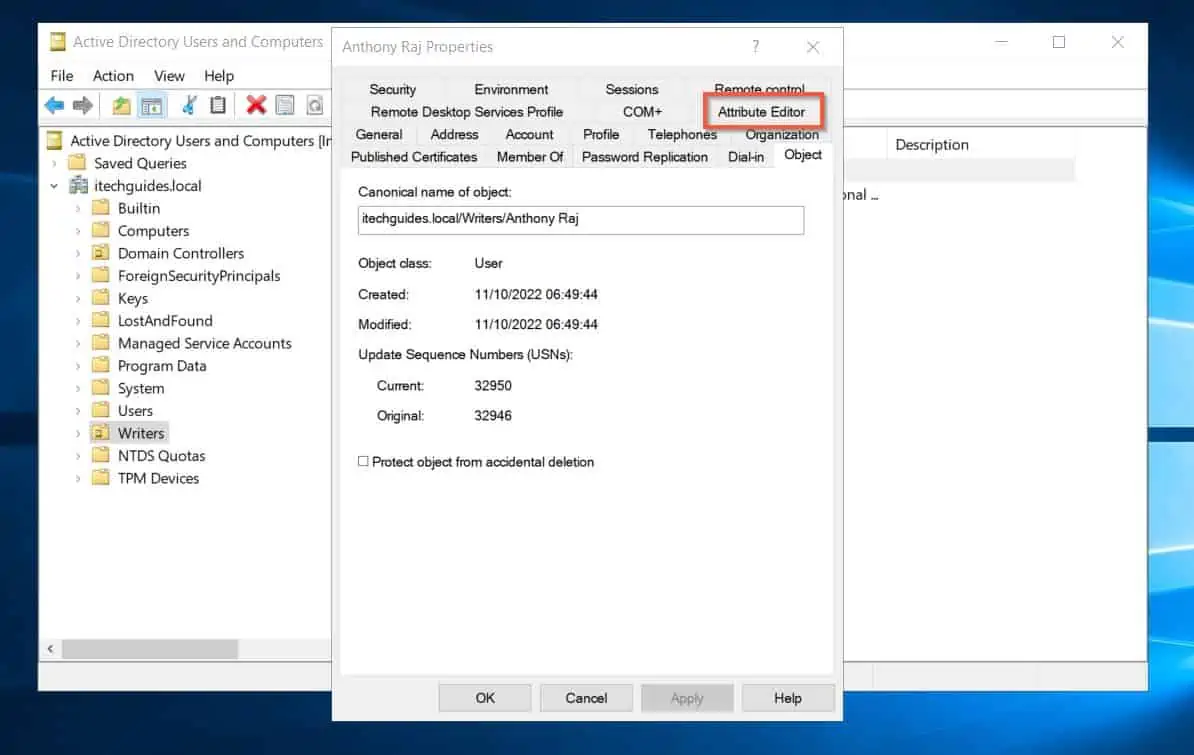Open the View menu

click(x=169, y=75)
